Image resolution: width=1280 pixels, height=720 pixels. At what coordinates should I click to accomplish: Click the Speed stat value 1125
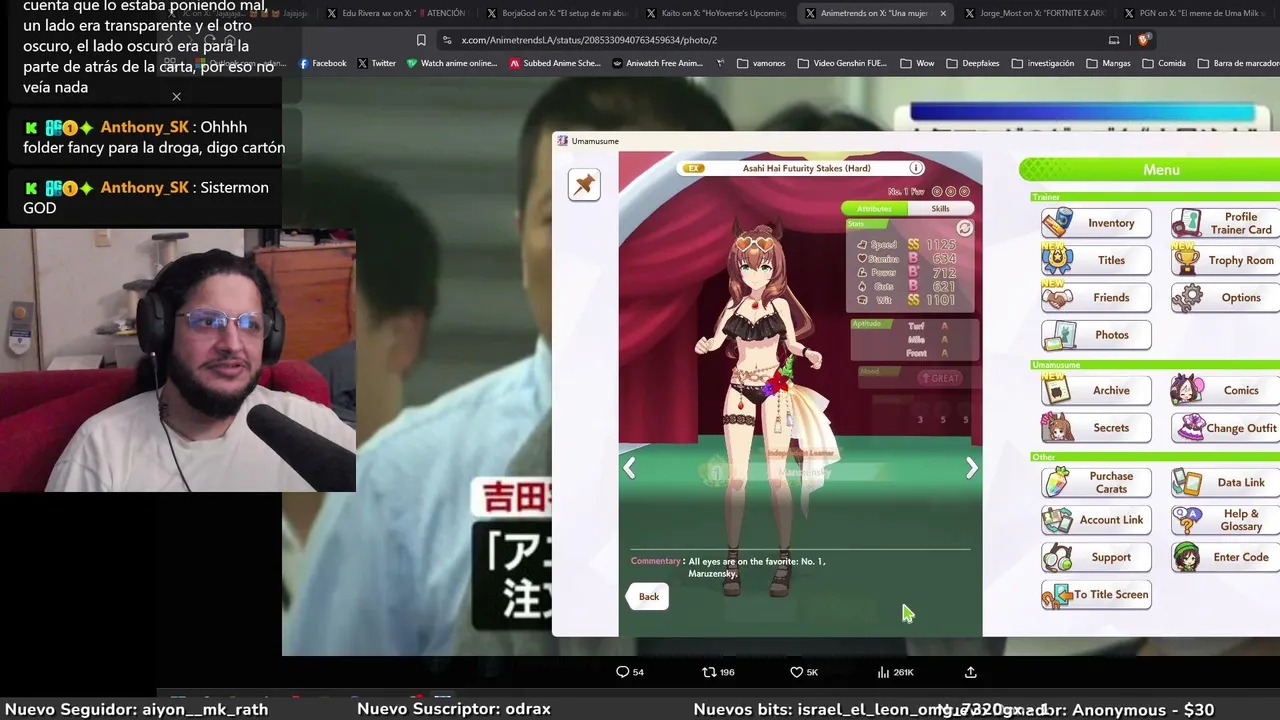[x=941, y=245]
